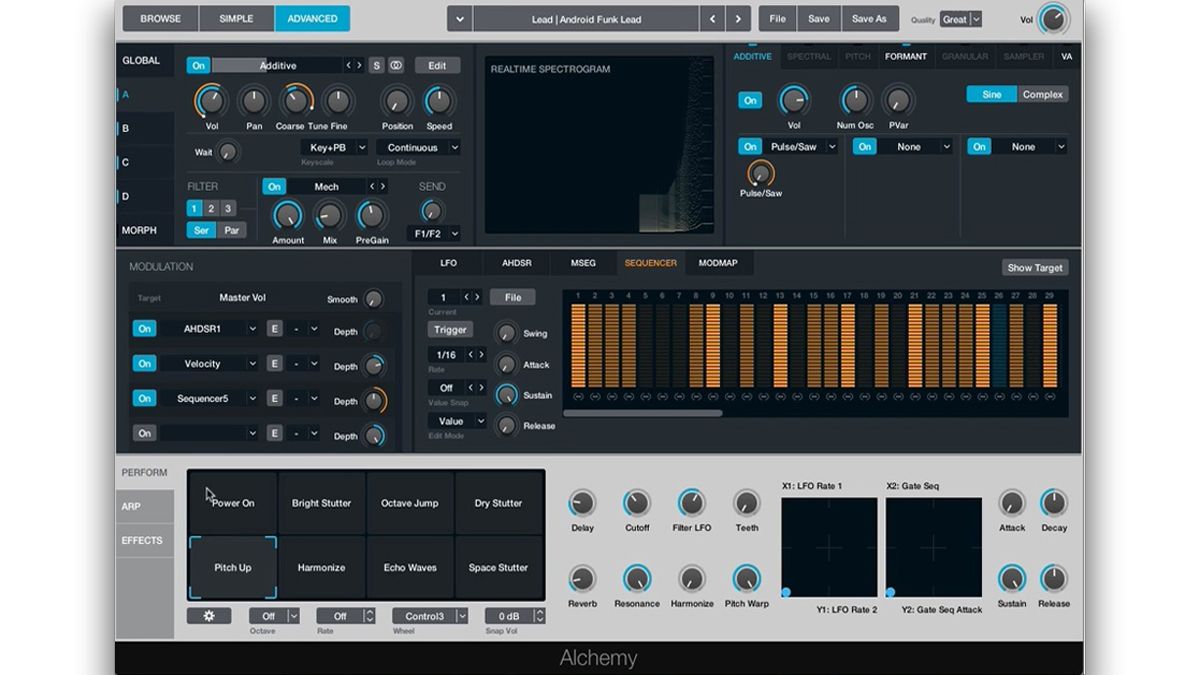Click the sequencer File button
The width and height of the screenshot is (1200, 675).
[x=512, y=297]
